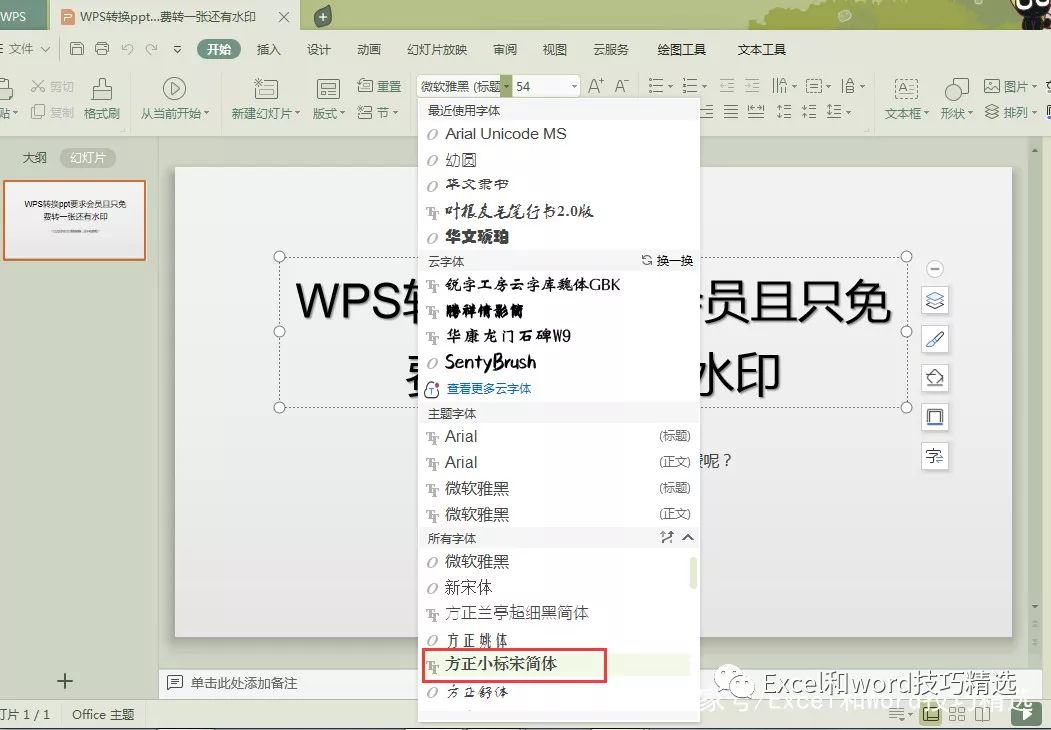Open the 文本工具 ribbon tab
Viewport: 1051px width, 730px height.
[x=761, y=49]
